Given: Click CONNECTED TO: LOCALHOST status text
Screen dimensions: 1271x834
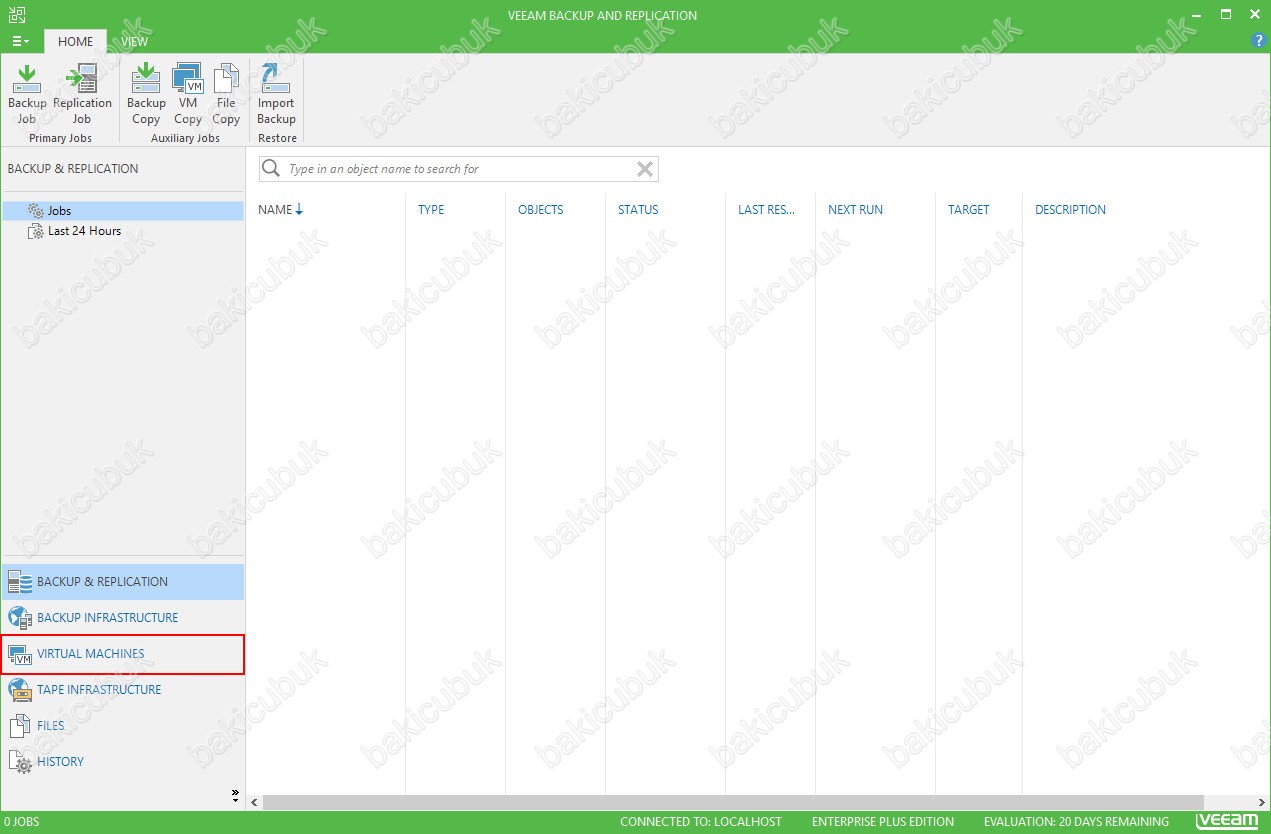Looking at the screenshot, I should tap(701, 822).
